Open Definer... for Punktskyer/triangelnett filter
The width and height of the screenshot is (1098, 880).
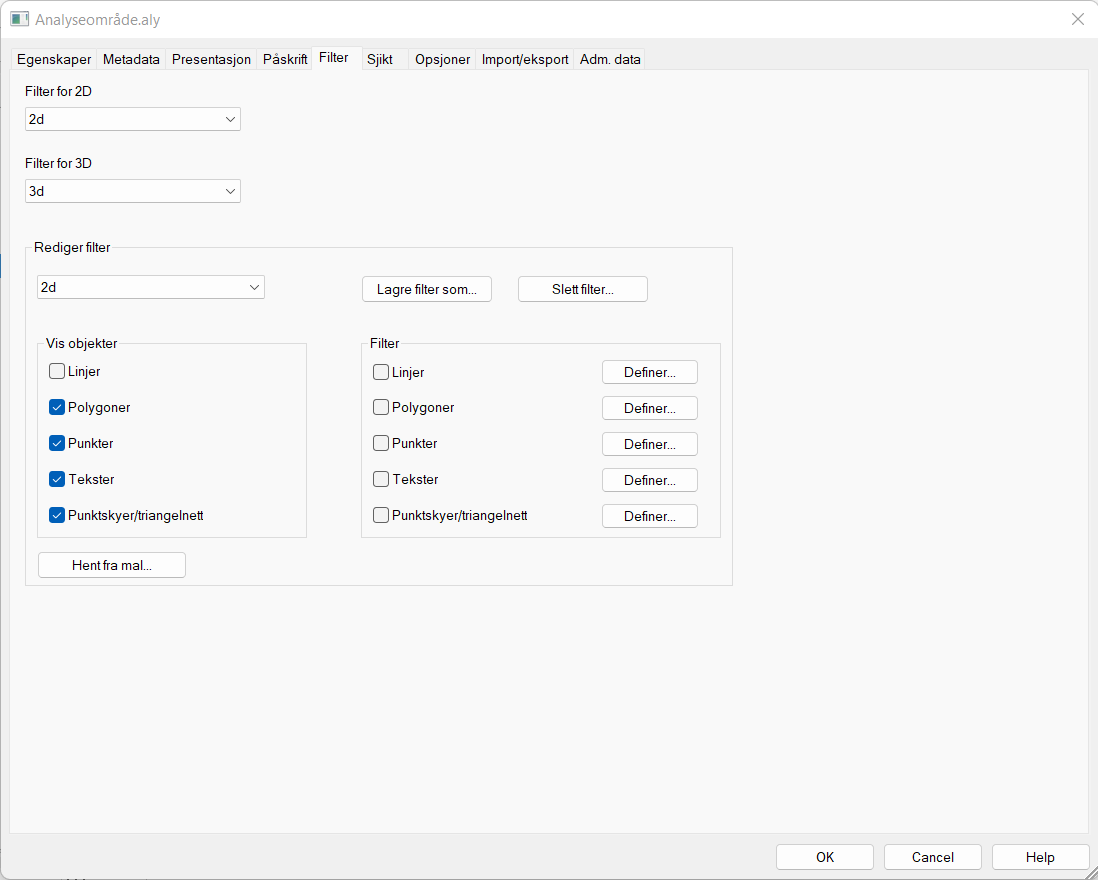click(649, 516)
